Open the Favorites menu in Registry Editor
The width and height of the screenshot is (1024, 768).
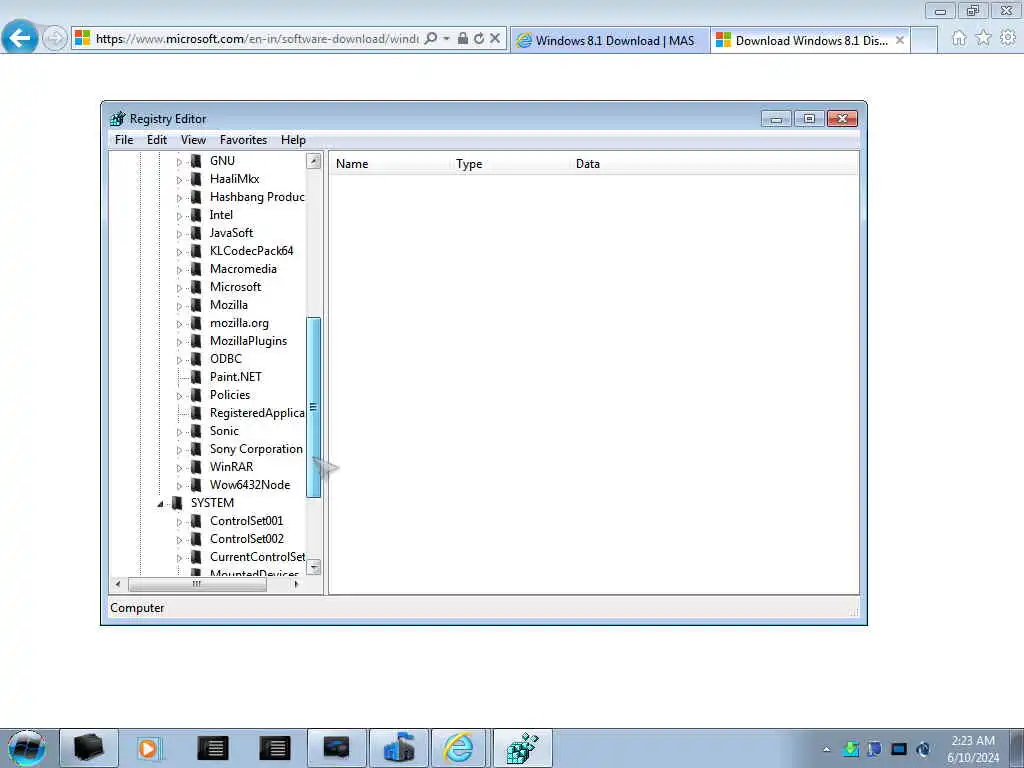(x=243, y=140)
